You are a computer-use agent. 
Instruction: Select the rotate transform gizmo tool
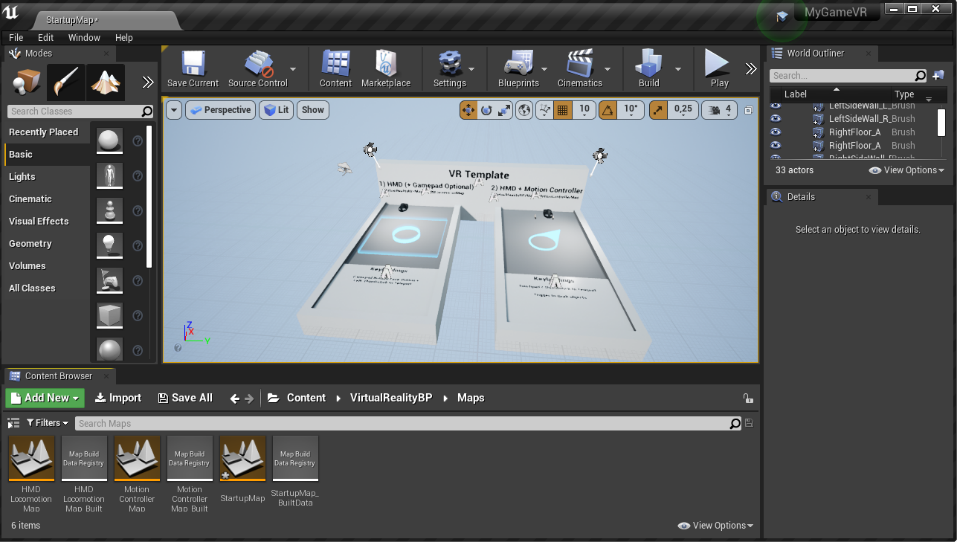486,110
